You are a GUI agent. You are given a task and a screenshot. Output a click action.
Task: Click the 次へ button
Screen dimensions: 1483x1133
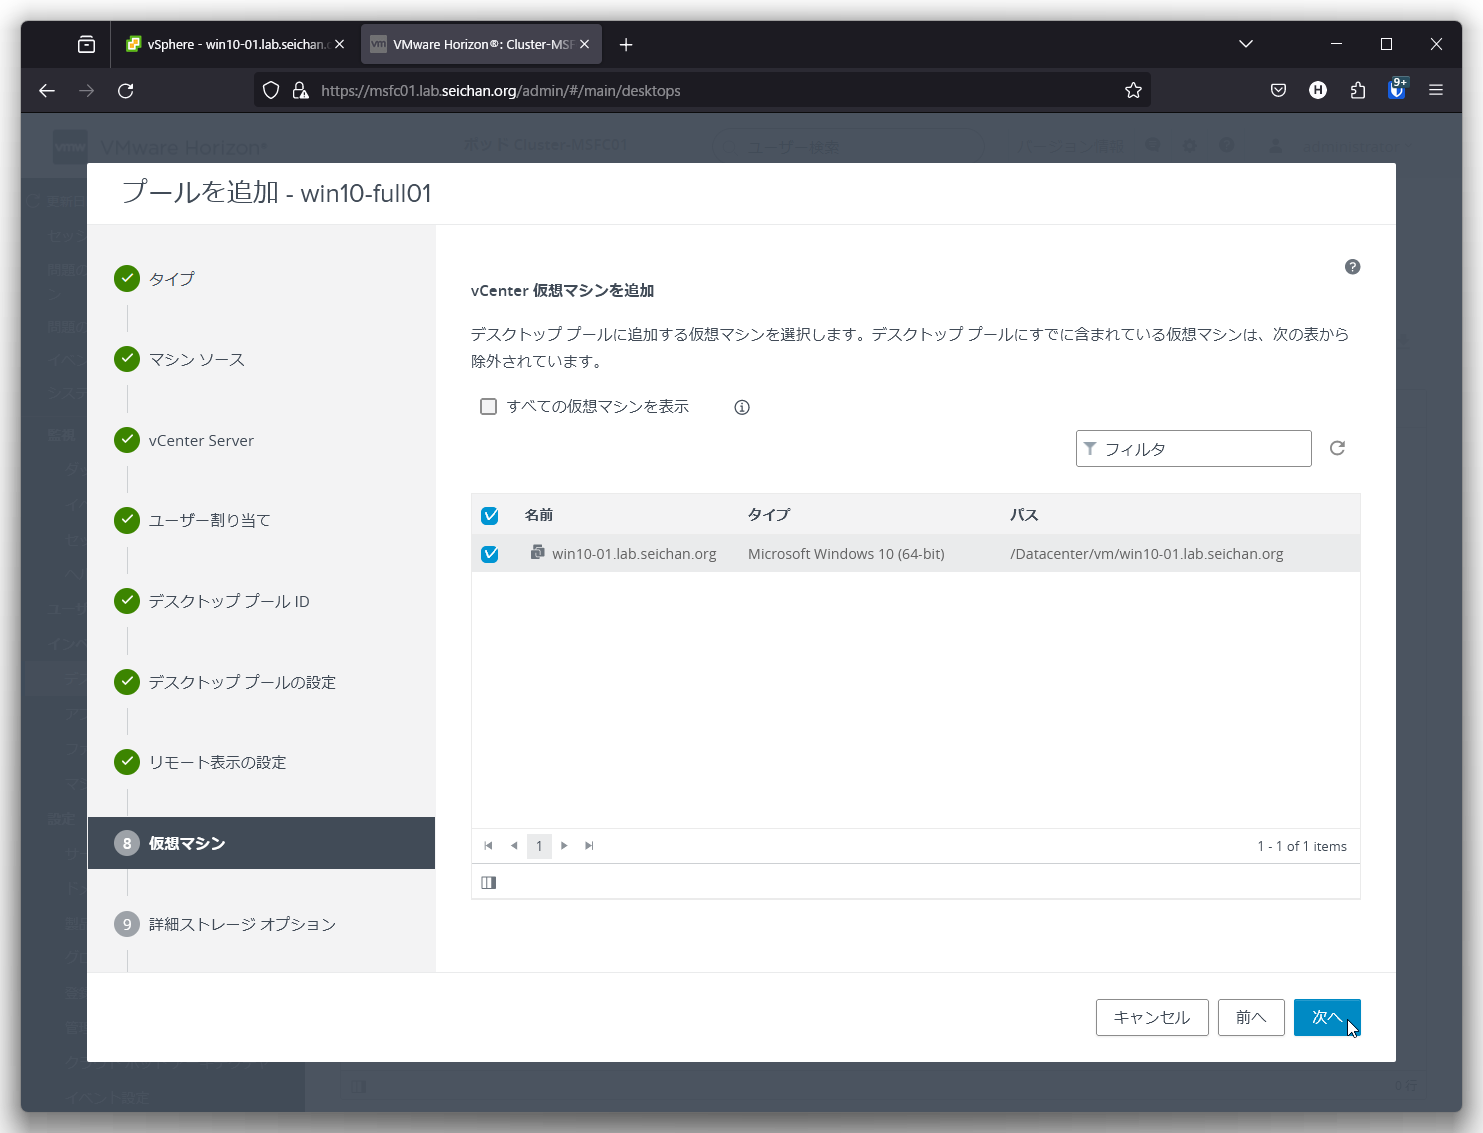(x=1327, y=1017)
